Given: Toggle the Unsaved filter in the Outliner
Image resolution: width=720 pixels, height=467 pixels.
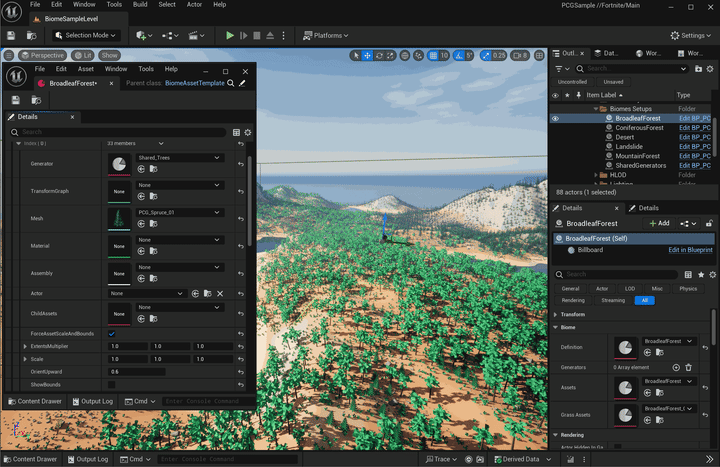Looking at the screenshot, I should pos(613,82).
